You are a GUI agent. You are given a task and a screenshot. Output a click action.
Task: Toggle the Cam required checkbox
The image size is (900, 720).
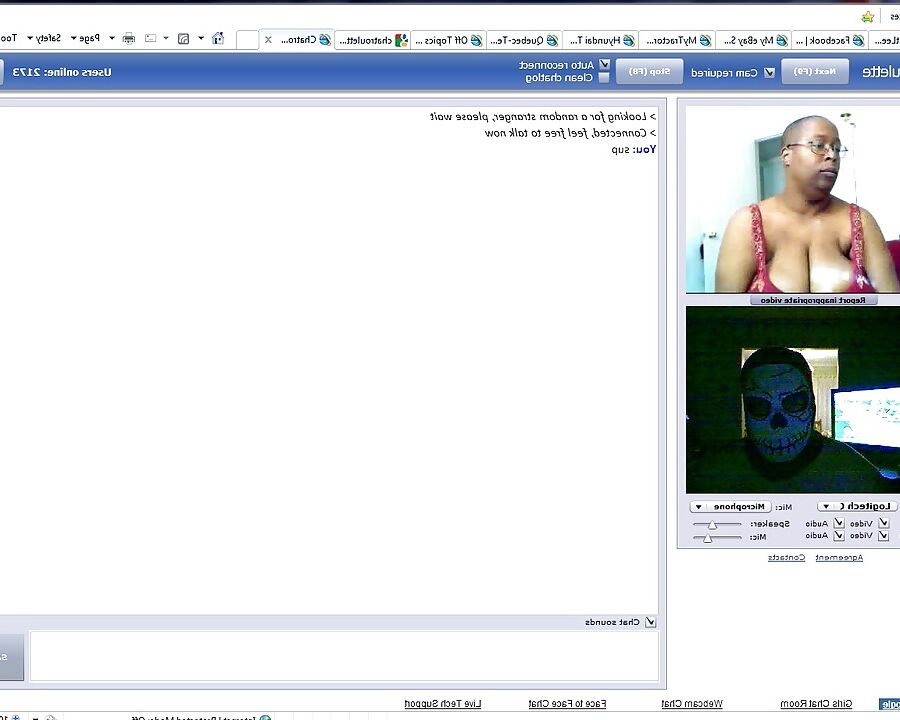[770, 72]
